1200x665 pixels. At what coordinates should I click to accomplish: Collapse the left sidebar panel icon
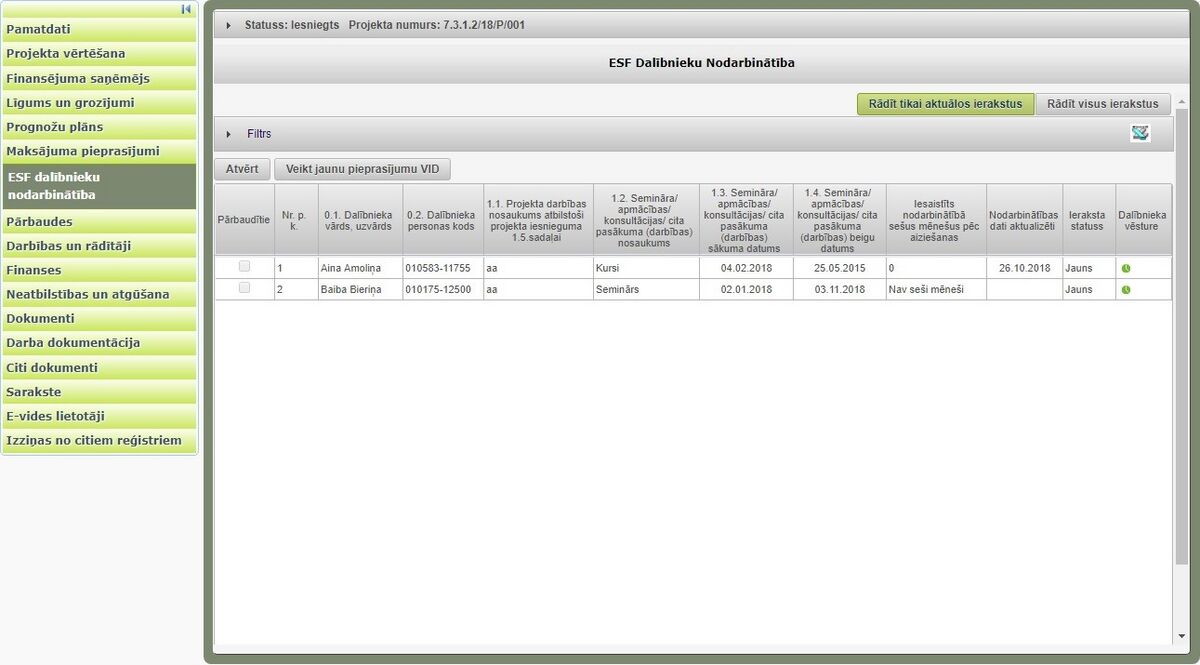point(186,9)
